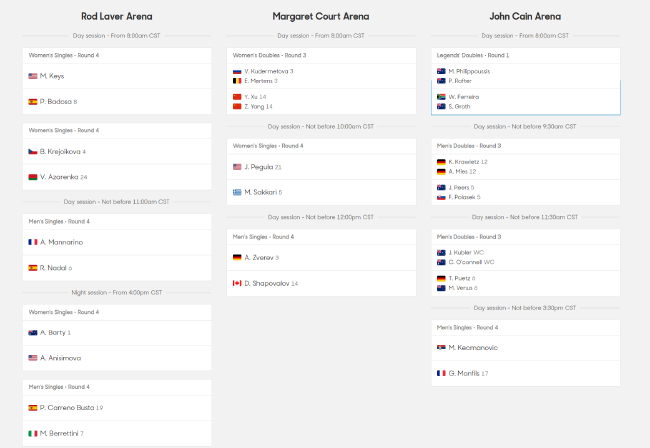
Task: Open M. Berrettini player link
Action: pyautogui.click(x=61, y=433)
